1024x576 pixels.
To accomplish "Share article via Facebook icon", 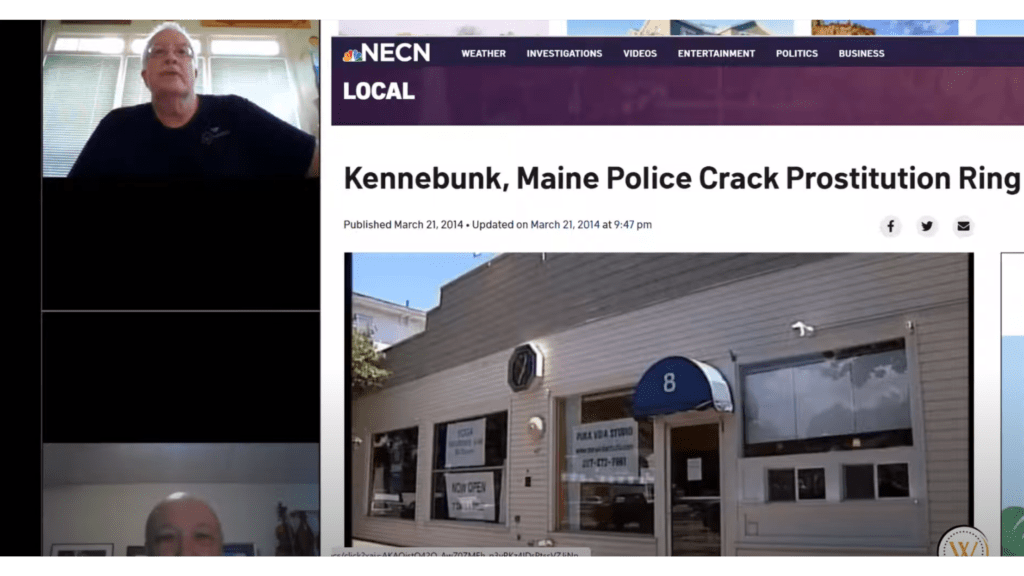I will 890,226.
